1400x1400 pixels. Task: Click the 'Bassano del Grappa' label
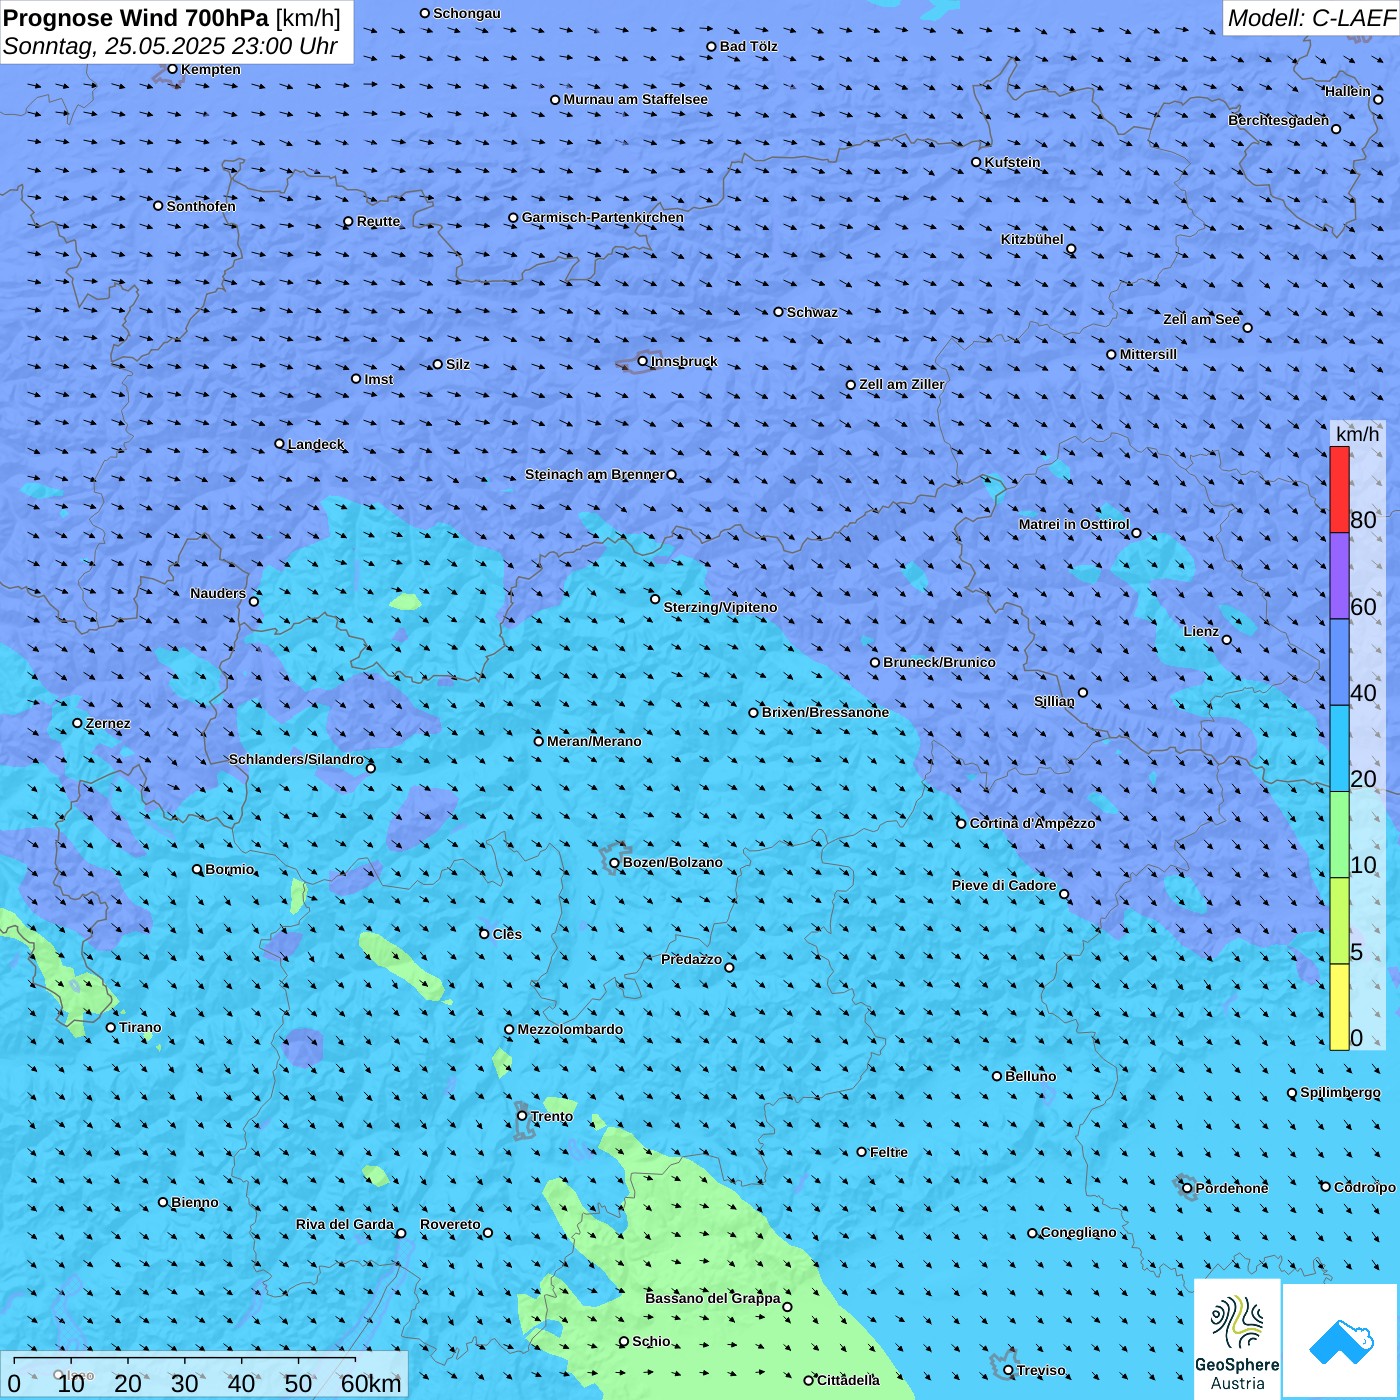[x=713, y=1298]
